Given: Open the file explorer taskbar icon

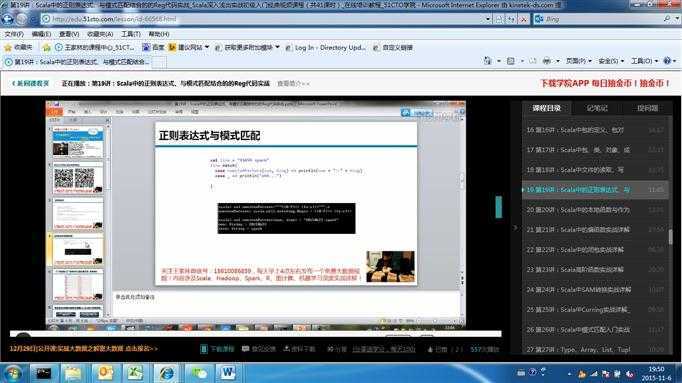Looking at the screenshot, I should tap(73, 373).
